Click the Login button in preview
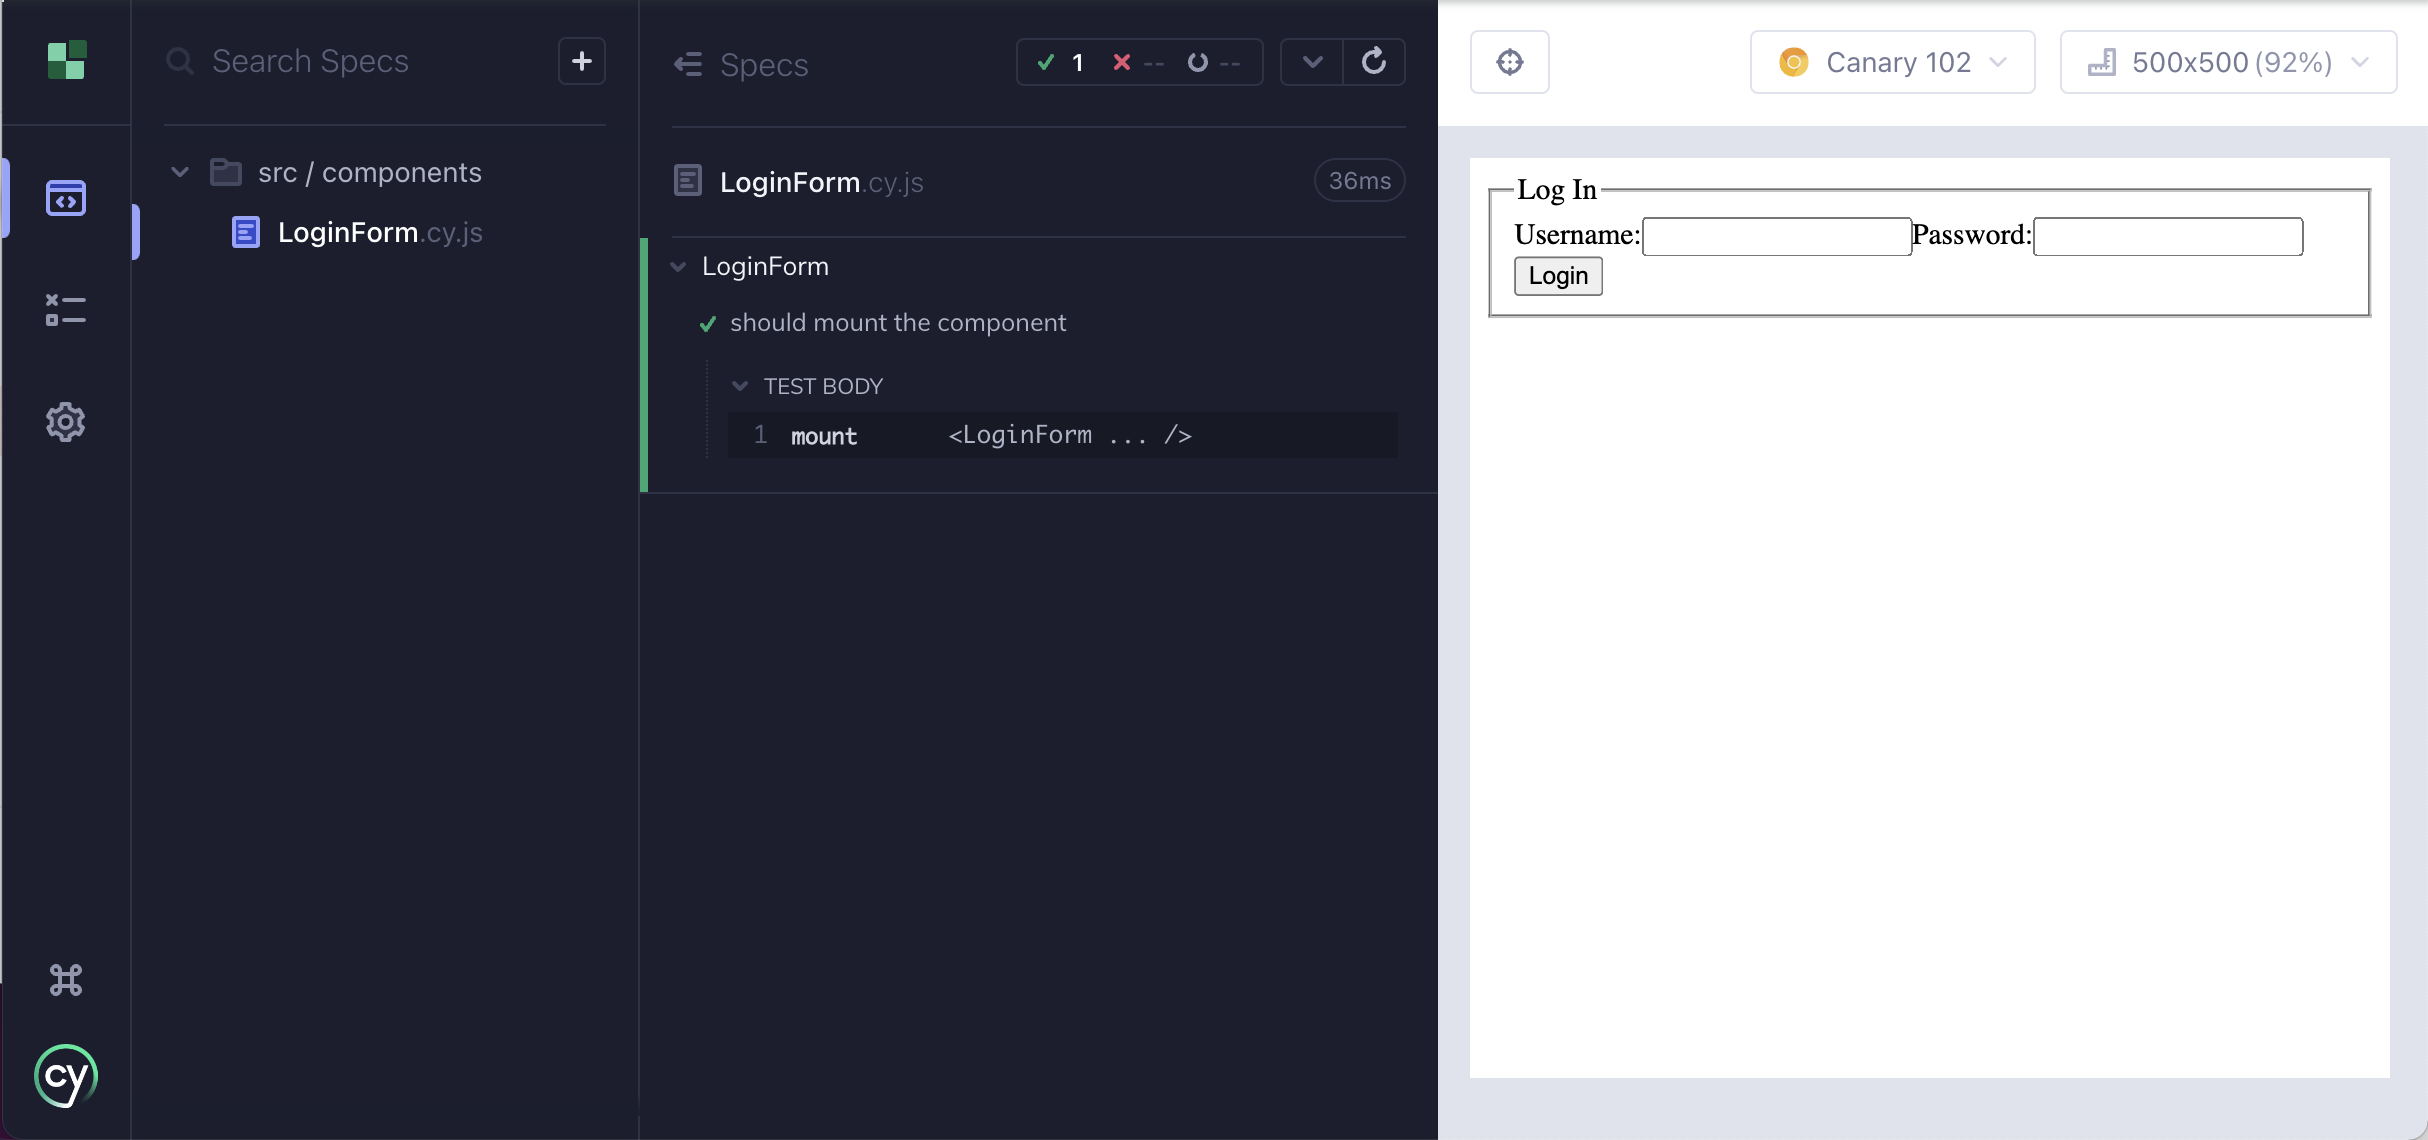 tap(1558, 276)
